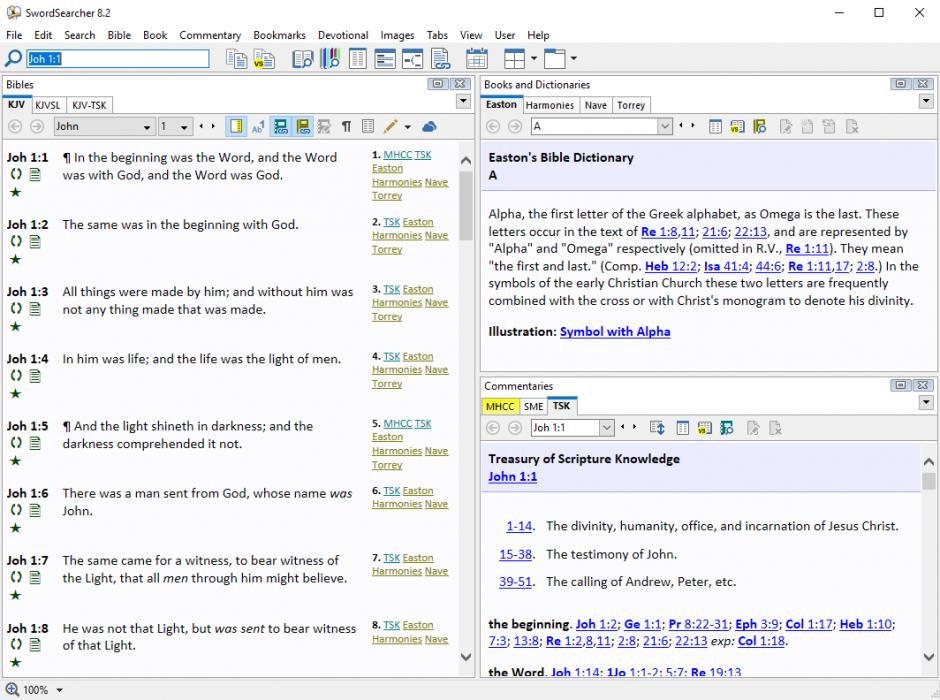The width and height of the screenshot is (940, 700).
Task: Open the Bookmarks menu
Action: point(279,35)
